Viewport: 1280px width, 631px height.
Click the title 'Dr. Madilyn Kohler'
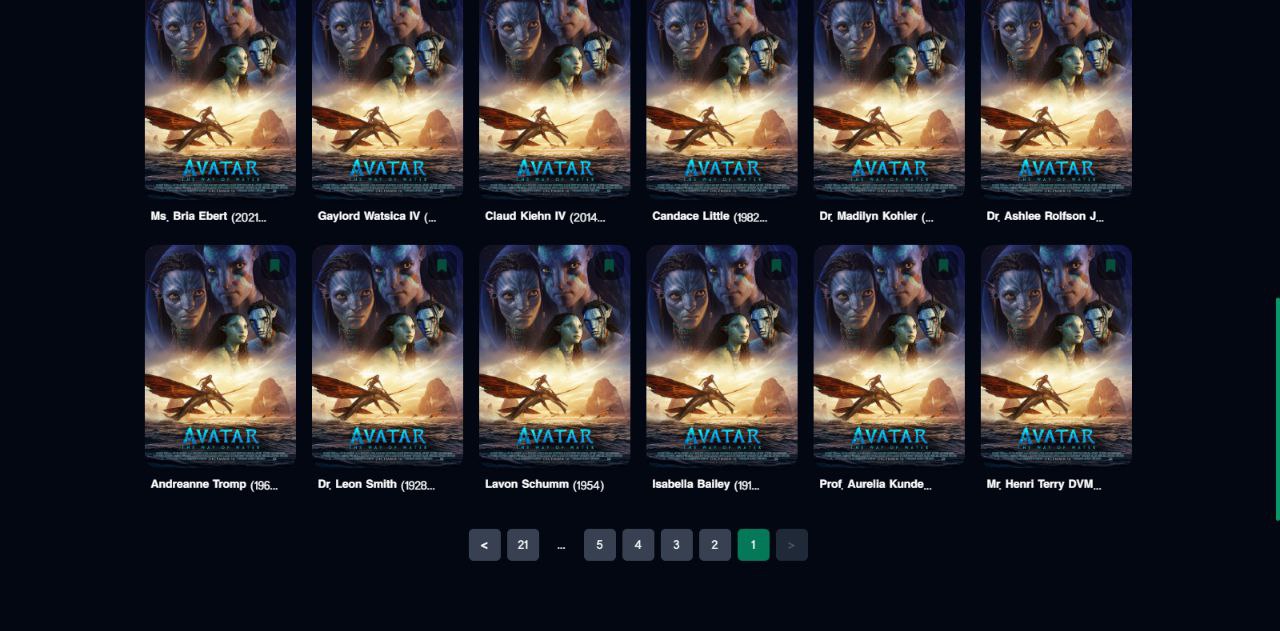[x=868, y=216]
